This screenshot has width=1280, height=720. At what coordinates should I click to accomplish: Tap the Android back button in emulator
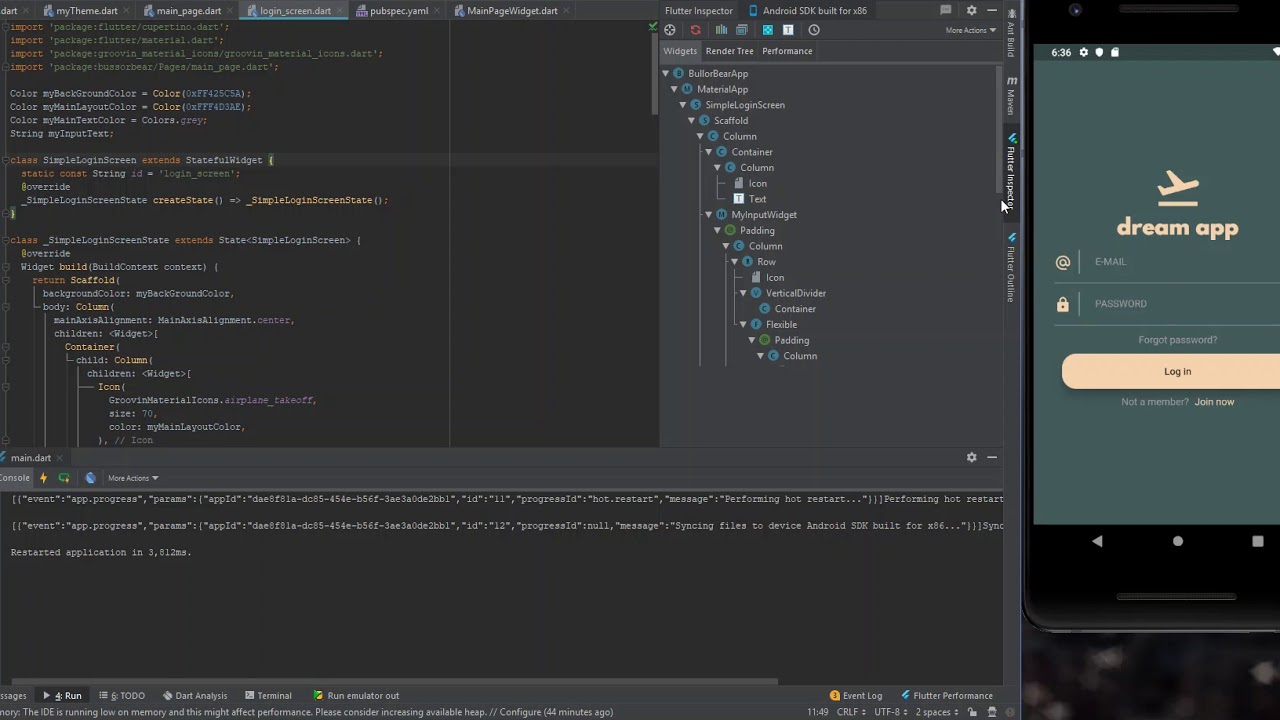coord(1097,541)
